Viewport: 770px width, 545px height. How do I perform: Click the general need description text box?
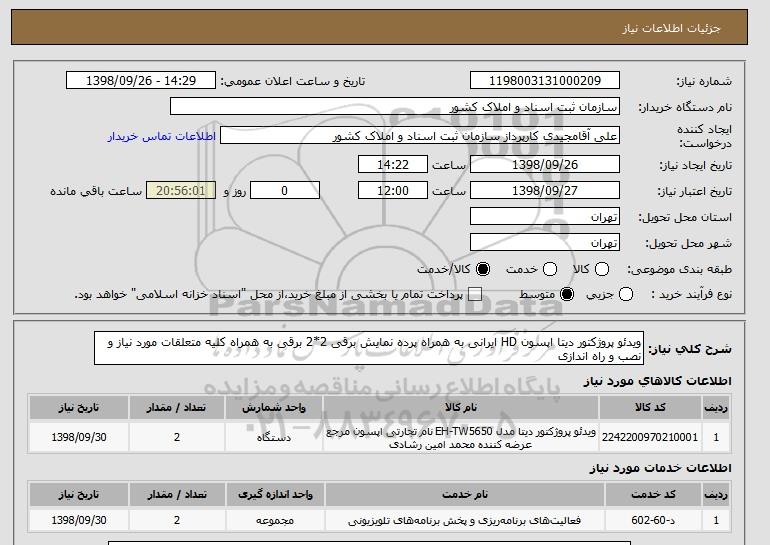coord(369,348)
